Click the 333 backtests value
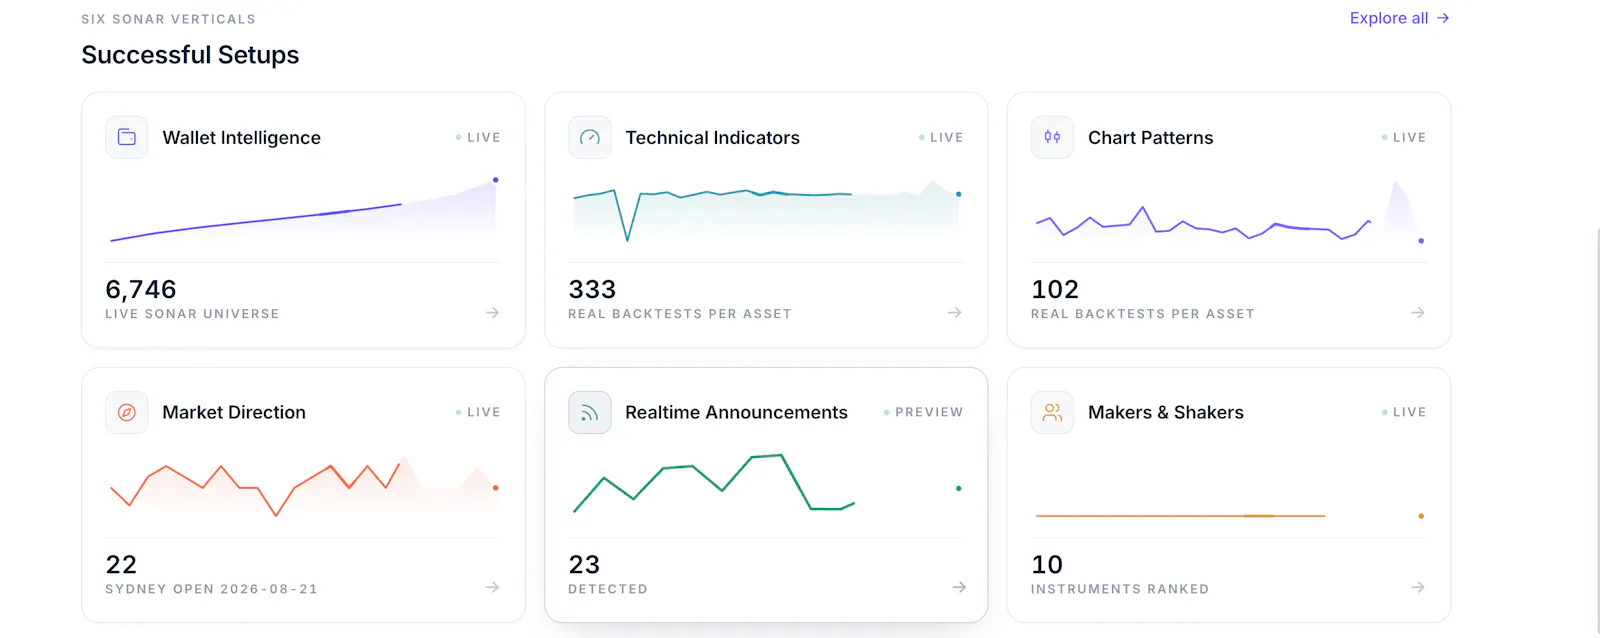This screenshot has height=638, width=1600. click(x=592, y=289)
